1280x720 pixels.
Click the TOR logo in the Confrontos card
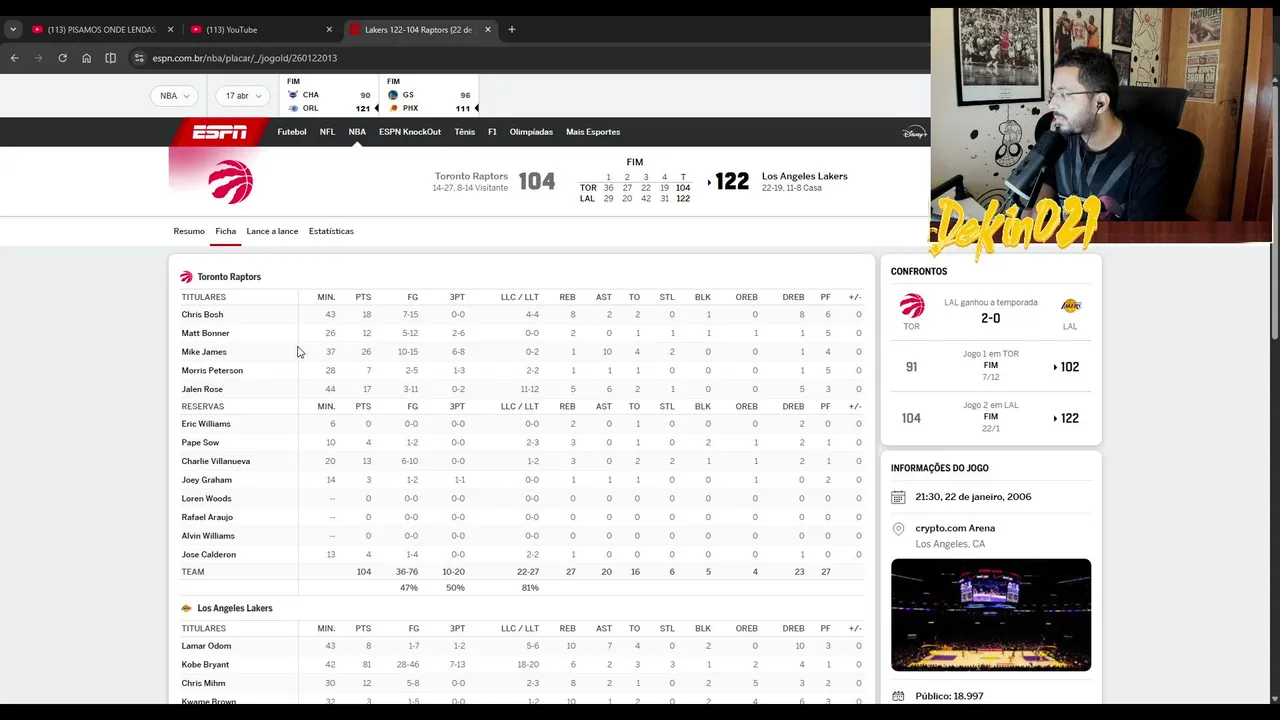(912, 306)
